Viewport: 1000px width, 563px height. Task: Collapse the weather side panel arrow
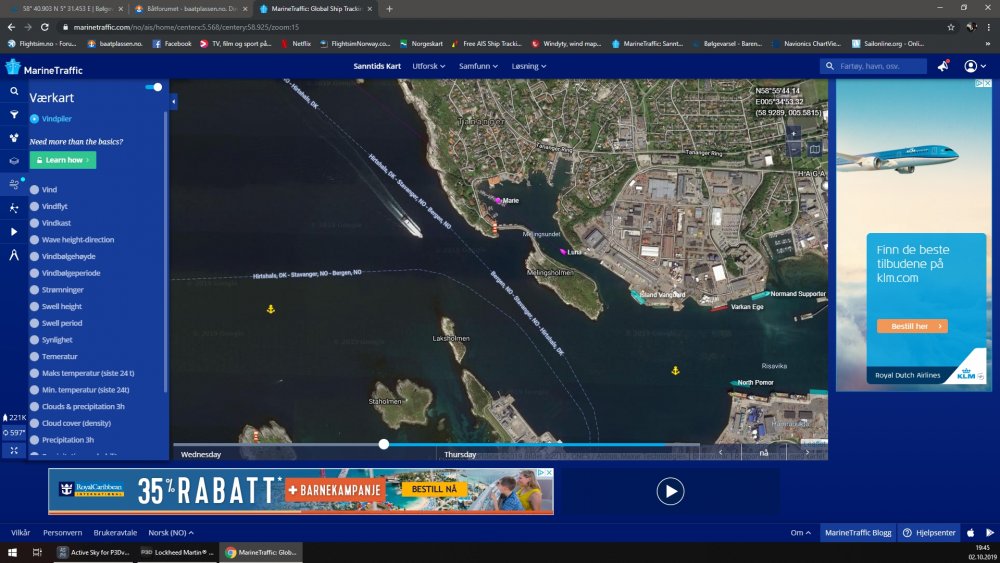click(173, 101)
